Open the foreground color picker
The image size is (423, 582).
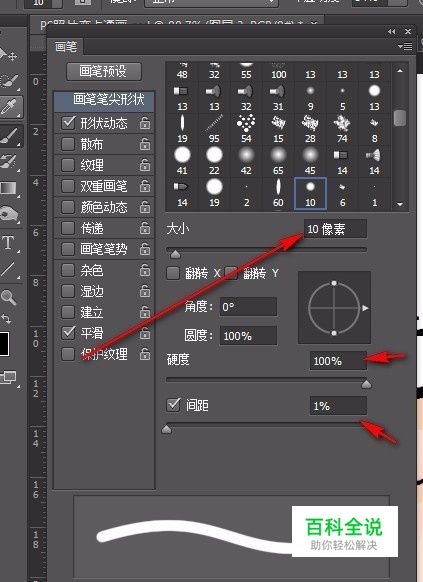click(x=4, y=344)
